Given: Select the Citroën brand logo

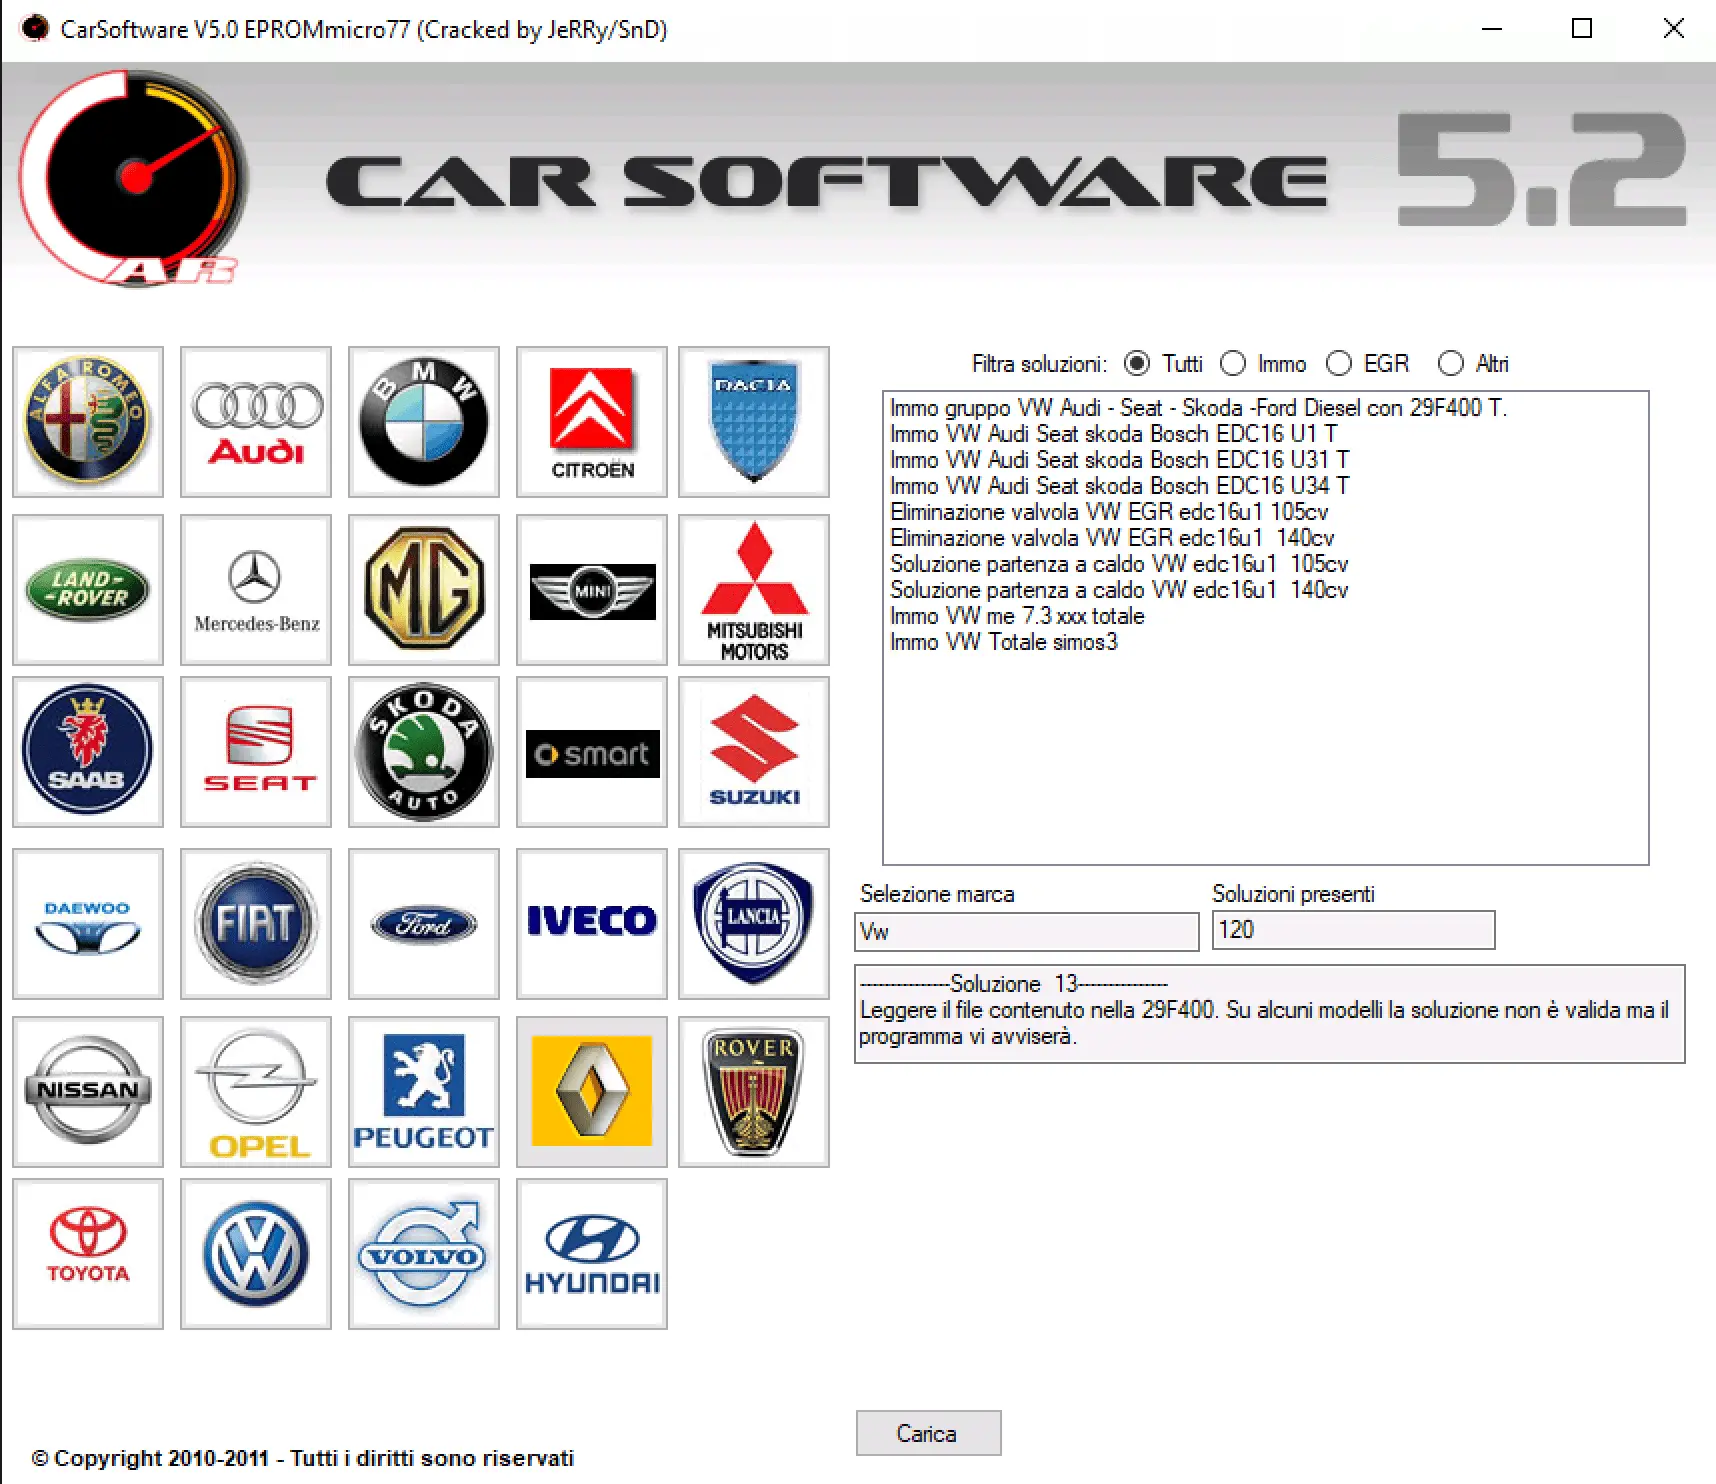Looking at the screenshot, I should point(592,421).
